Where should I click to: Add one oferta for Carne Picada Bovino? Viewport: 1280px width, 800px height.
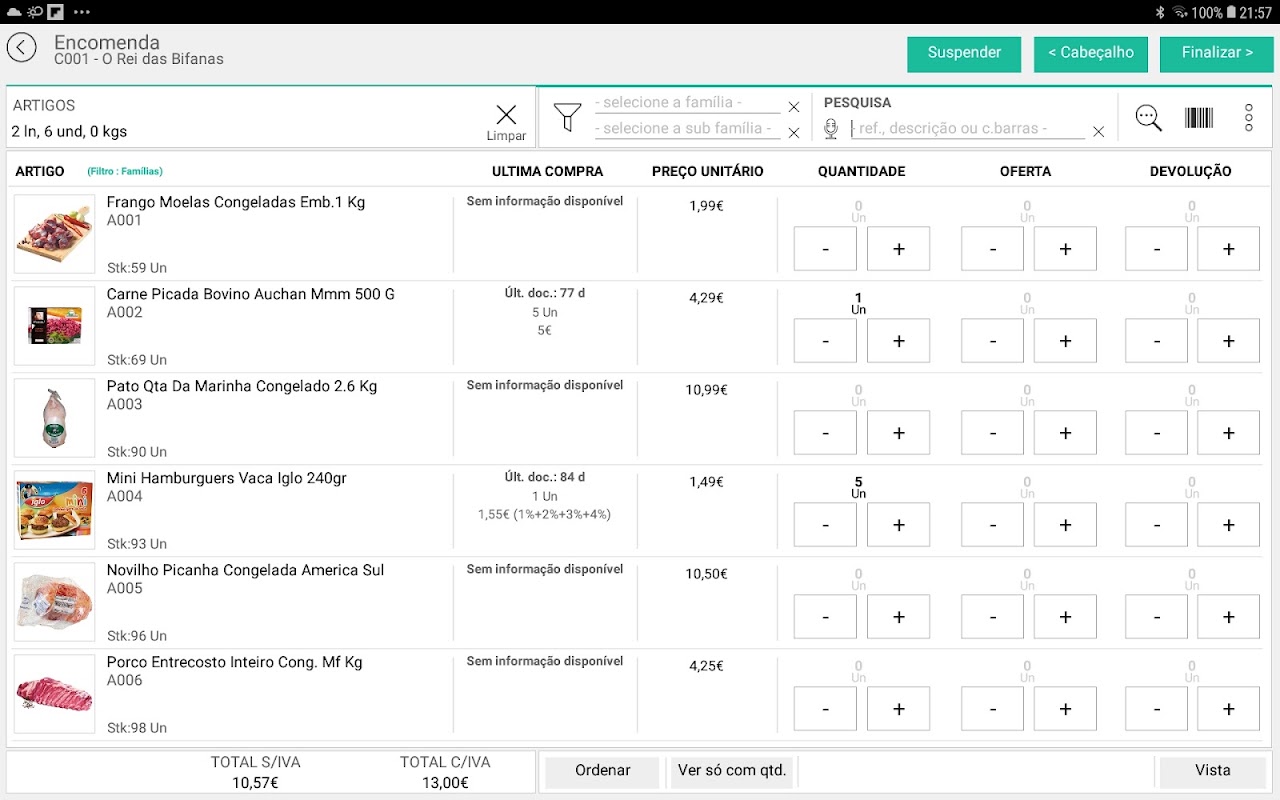(1065, 341)
